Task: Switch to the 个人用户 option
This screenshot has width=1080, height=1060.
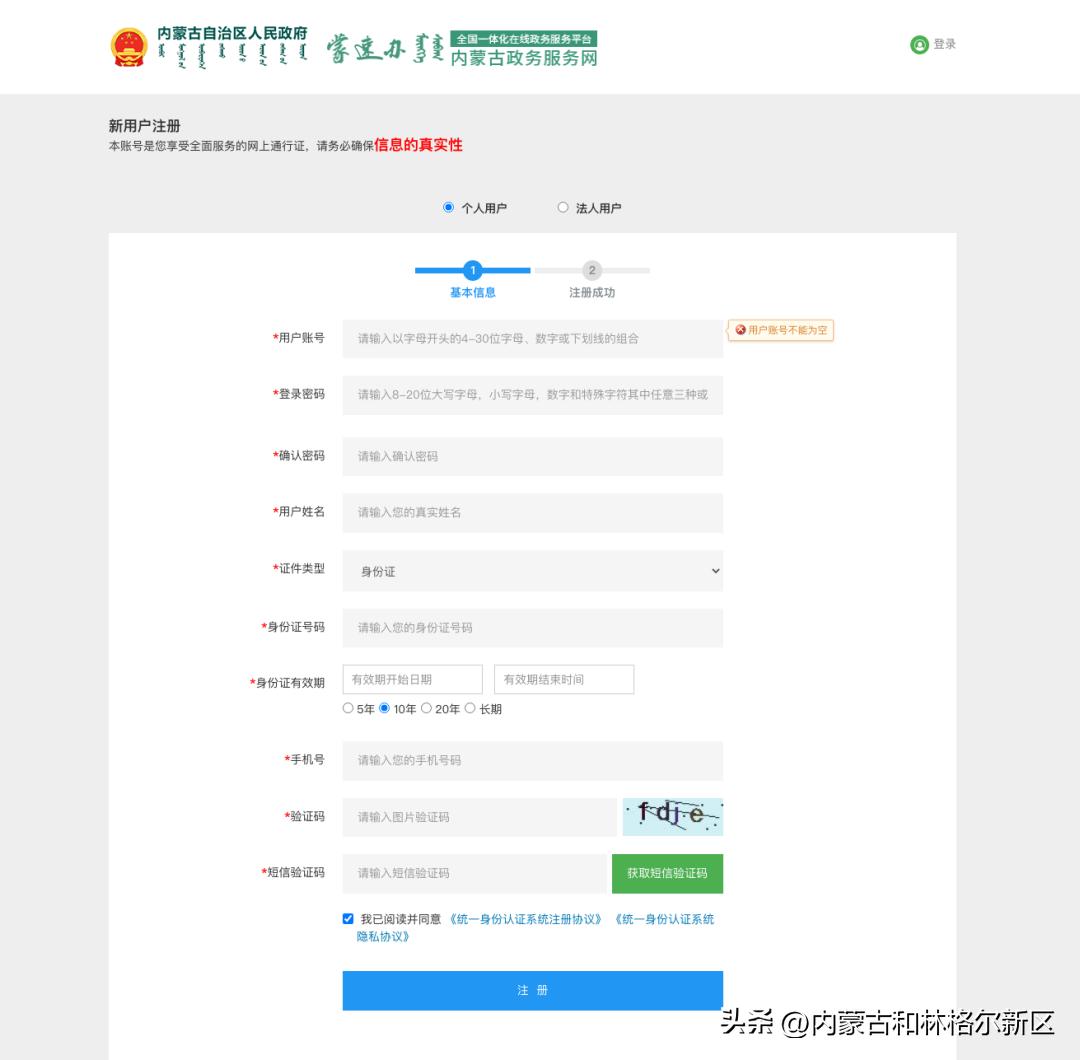Action: (448, 207)
